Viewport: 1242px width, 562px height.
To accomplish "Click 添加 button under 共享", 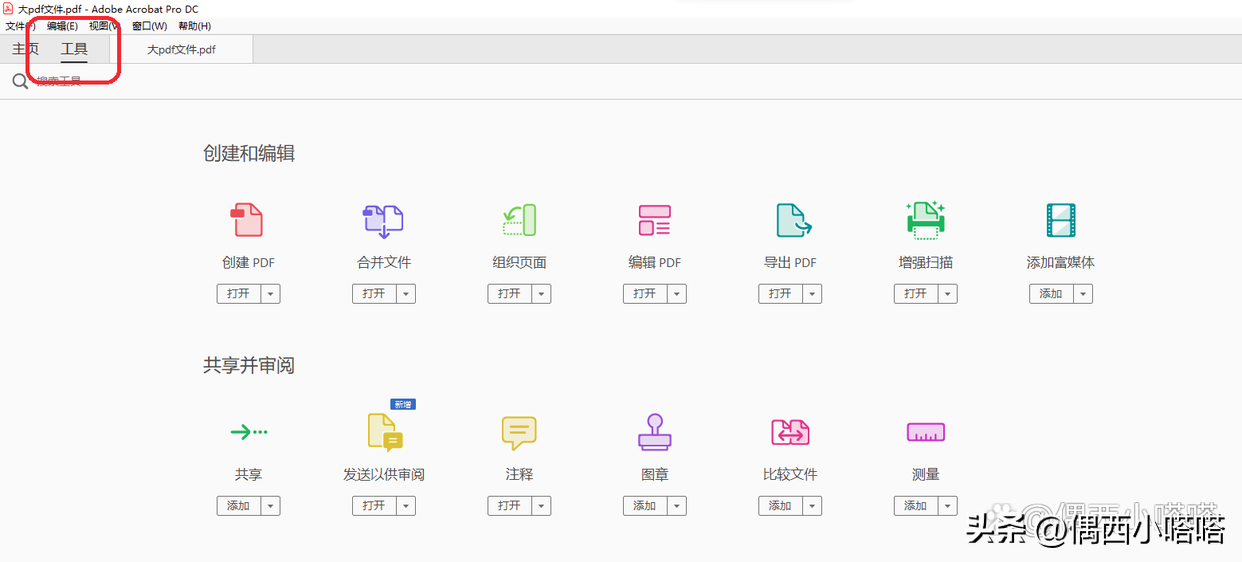I will coord(239,506).
